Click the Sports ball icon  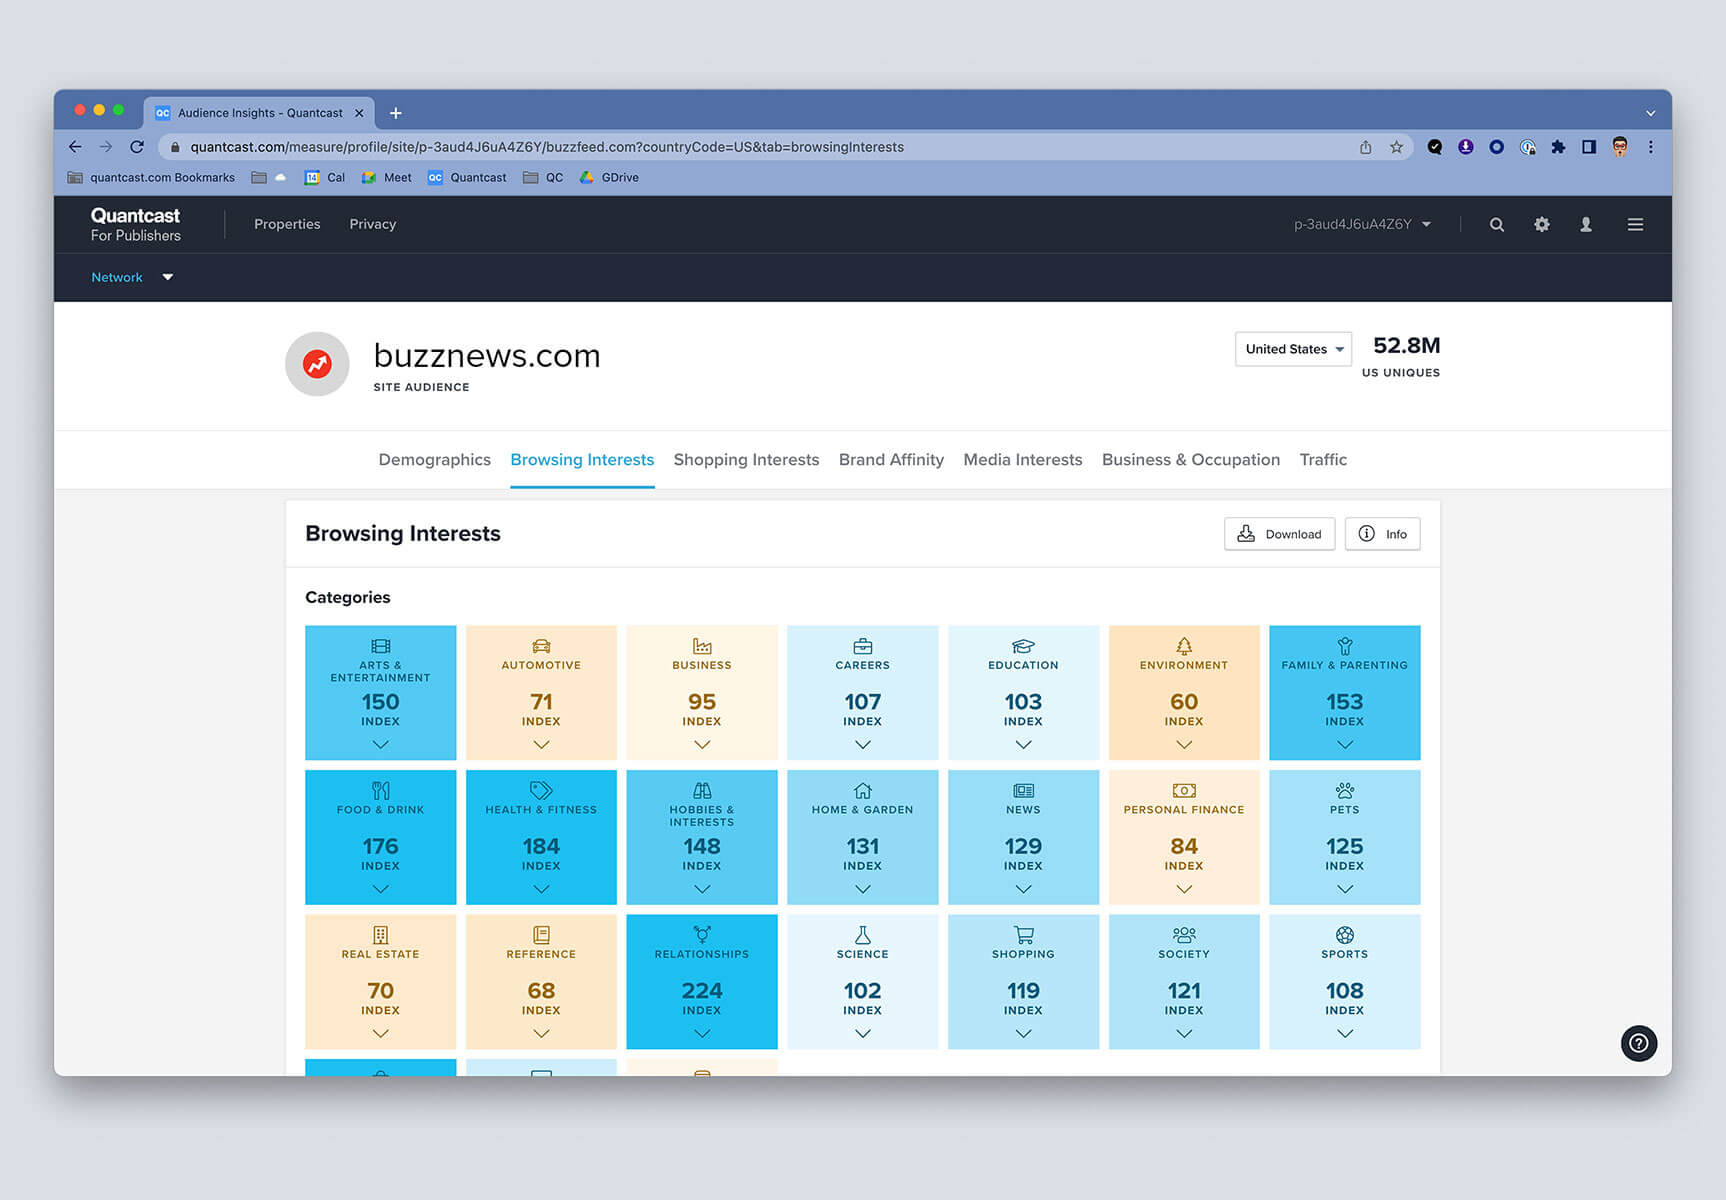(1345, 935)
